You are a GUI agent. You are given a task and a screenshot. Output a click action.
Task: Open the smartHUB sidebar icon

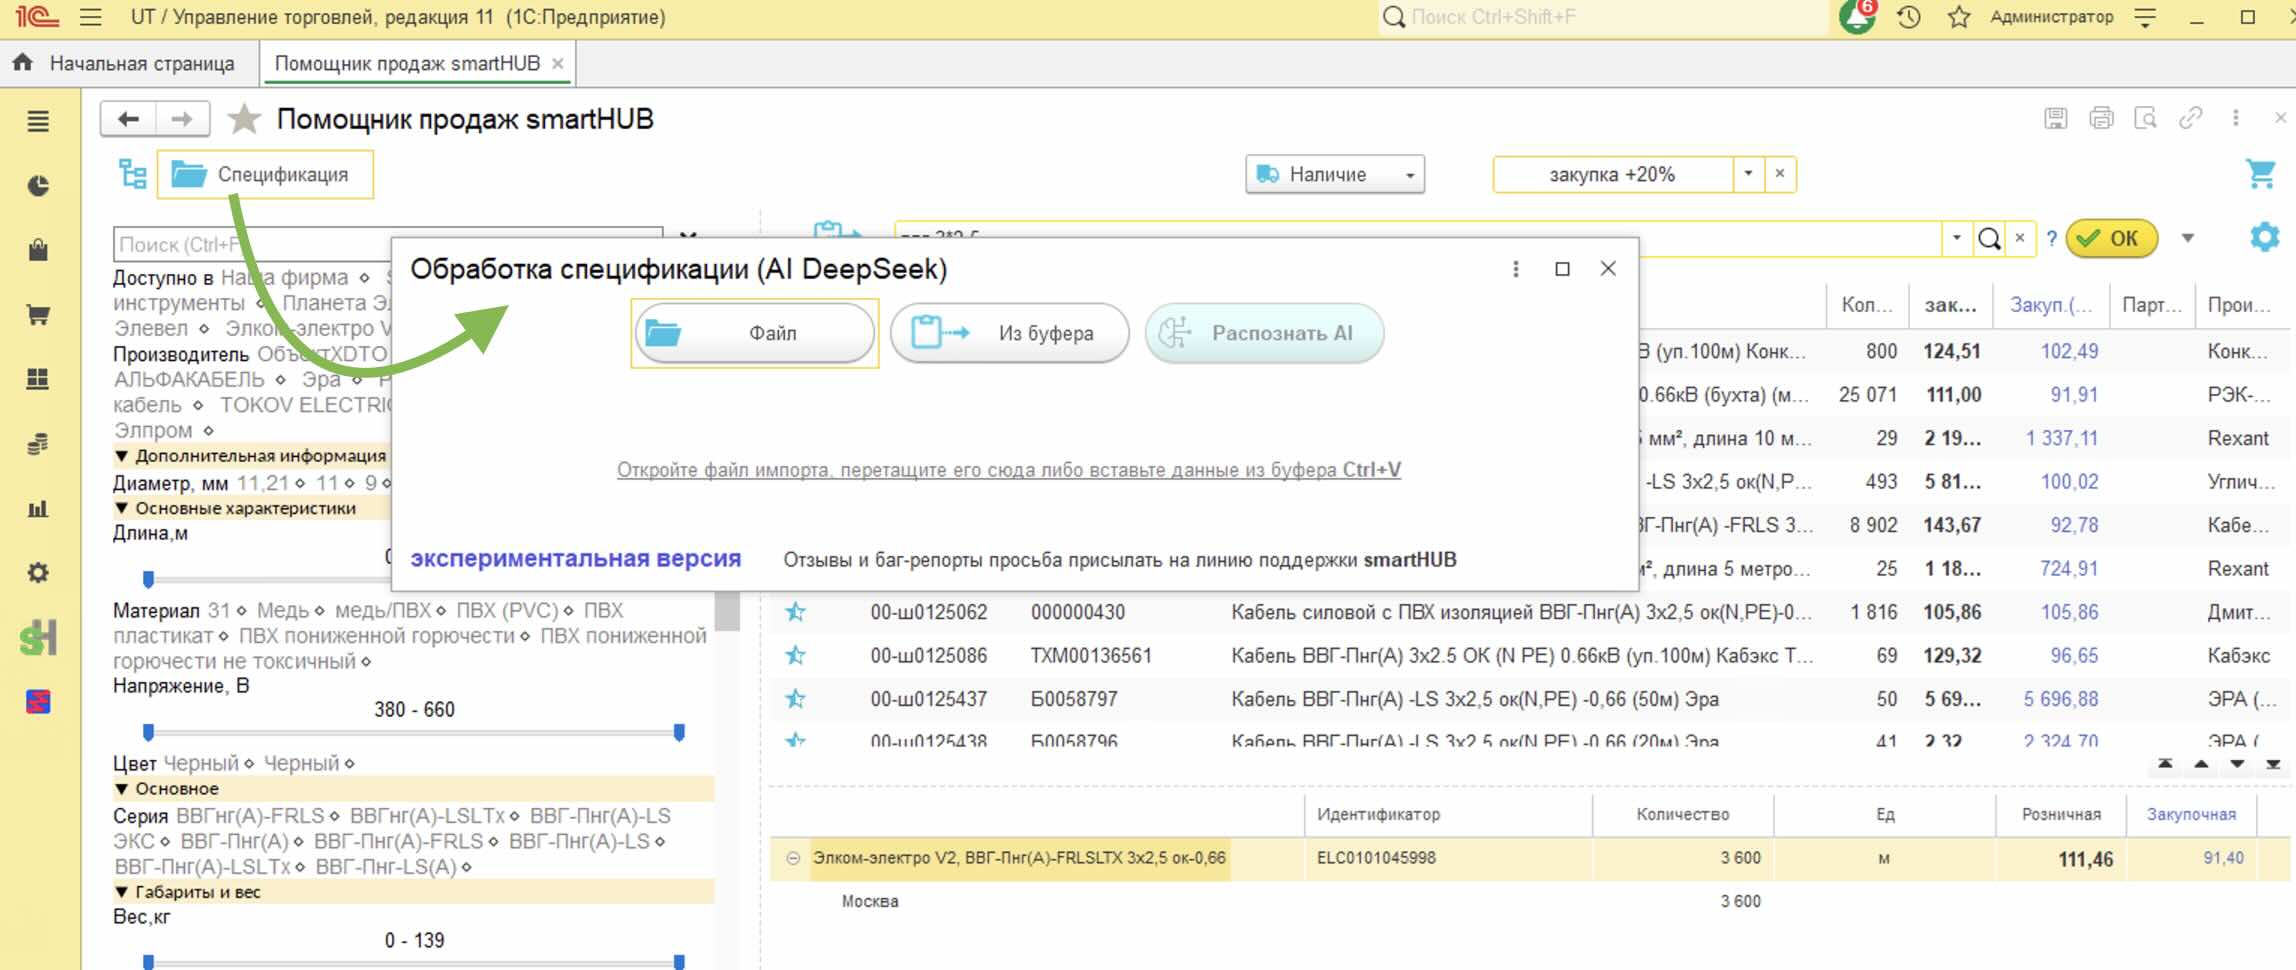click(x=38, y=637)
